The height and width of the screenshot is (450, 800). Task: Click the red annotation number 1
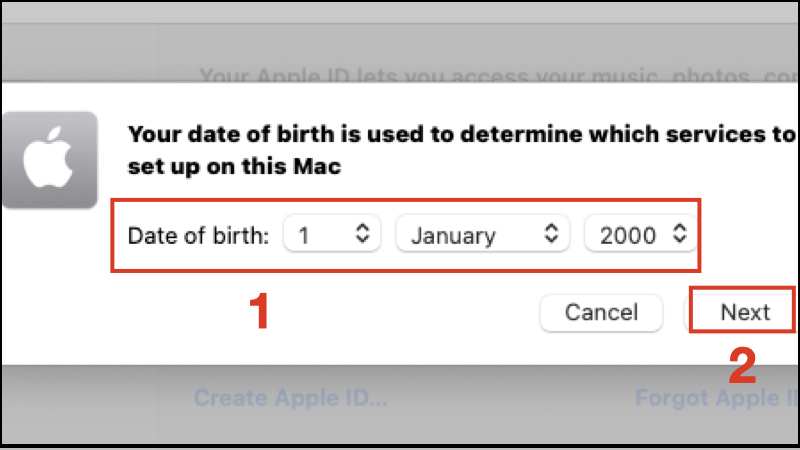pyautogui.click(x=258, y=313)
